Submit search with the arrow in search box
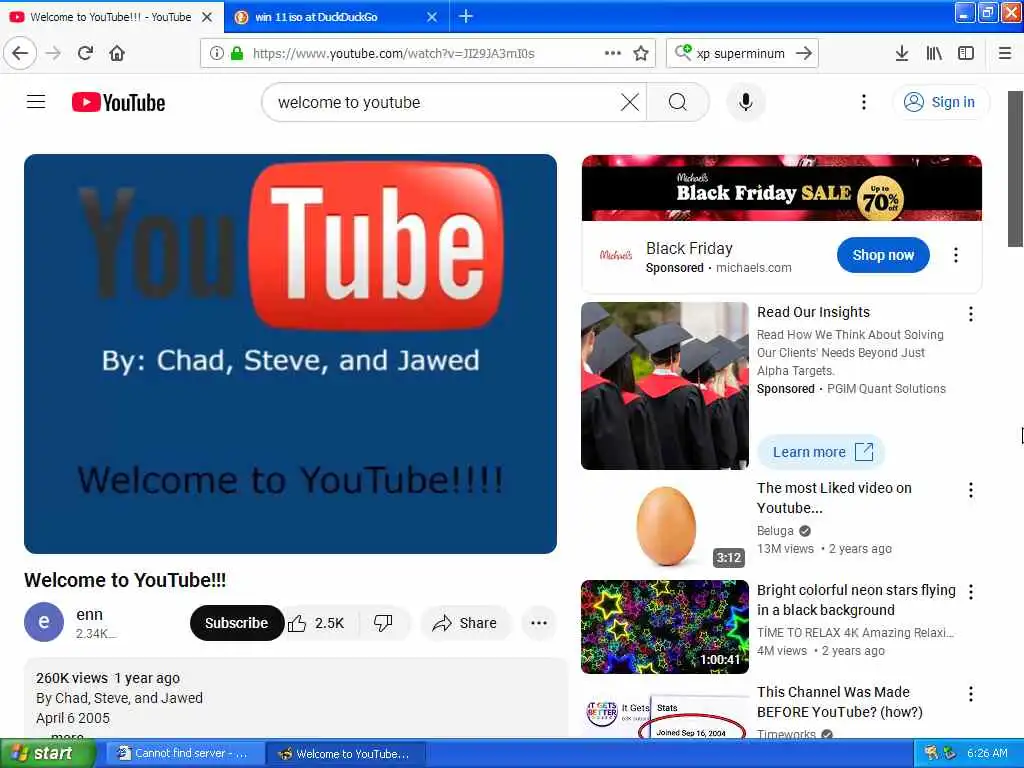1024x768 pixels. (x=804, y=53)
